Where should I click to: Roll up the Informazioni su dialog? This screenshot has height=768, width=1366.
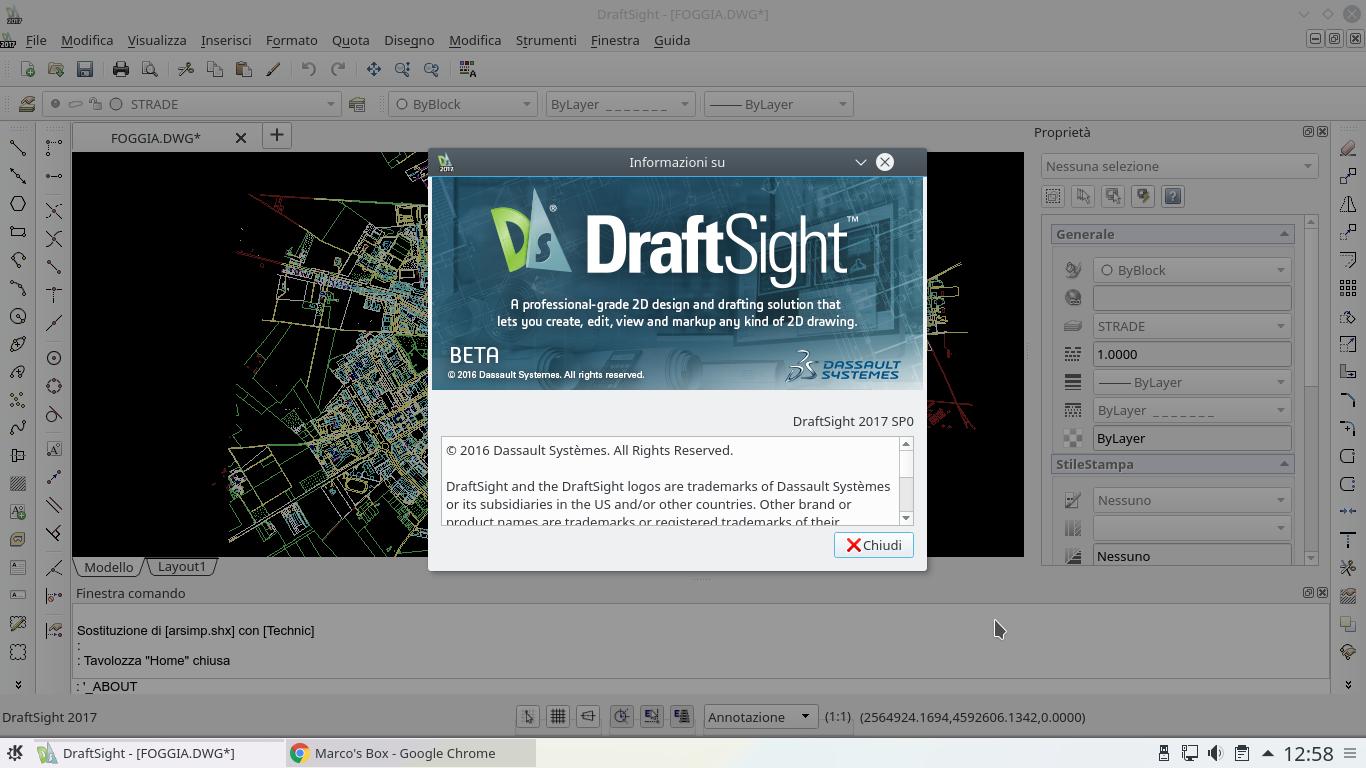point(860,162)
